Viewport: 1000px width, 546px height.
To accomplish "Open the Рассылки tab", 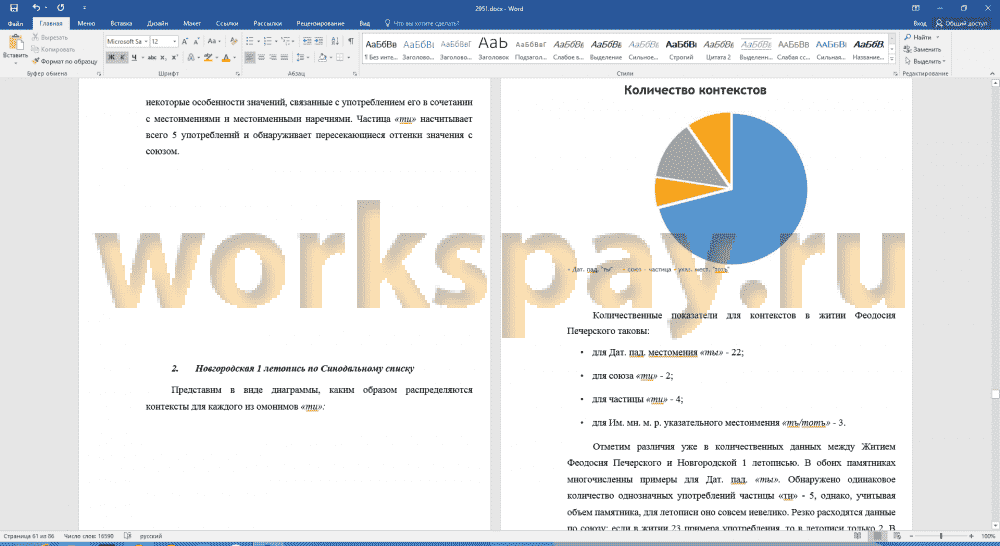I will (267, 24).
